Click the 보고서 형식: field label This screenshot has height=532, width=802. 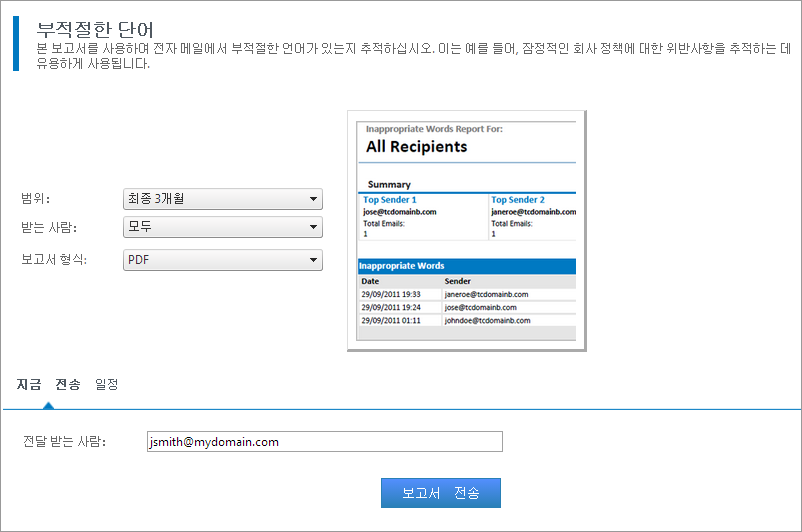(54, 260)
